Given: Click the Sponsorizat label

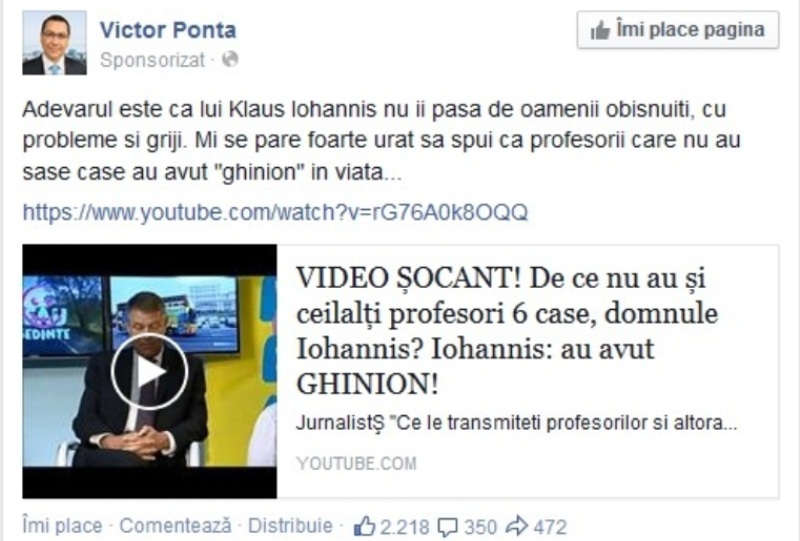Looking at the screenshot, I should pyautogui.click(x=153, y=60).
